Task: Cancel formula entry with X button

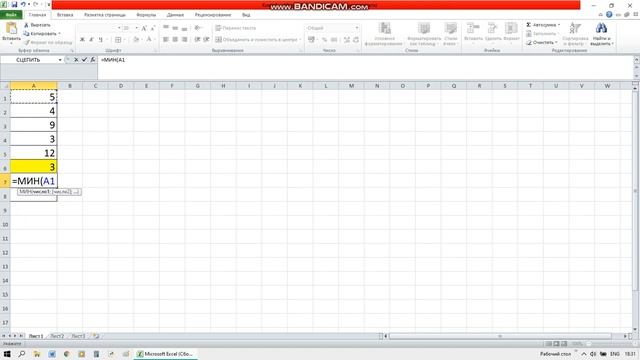Action: (x=76, y=60)
